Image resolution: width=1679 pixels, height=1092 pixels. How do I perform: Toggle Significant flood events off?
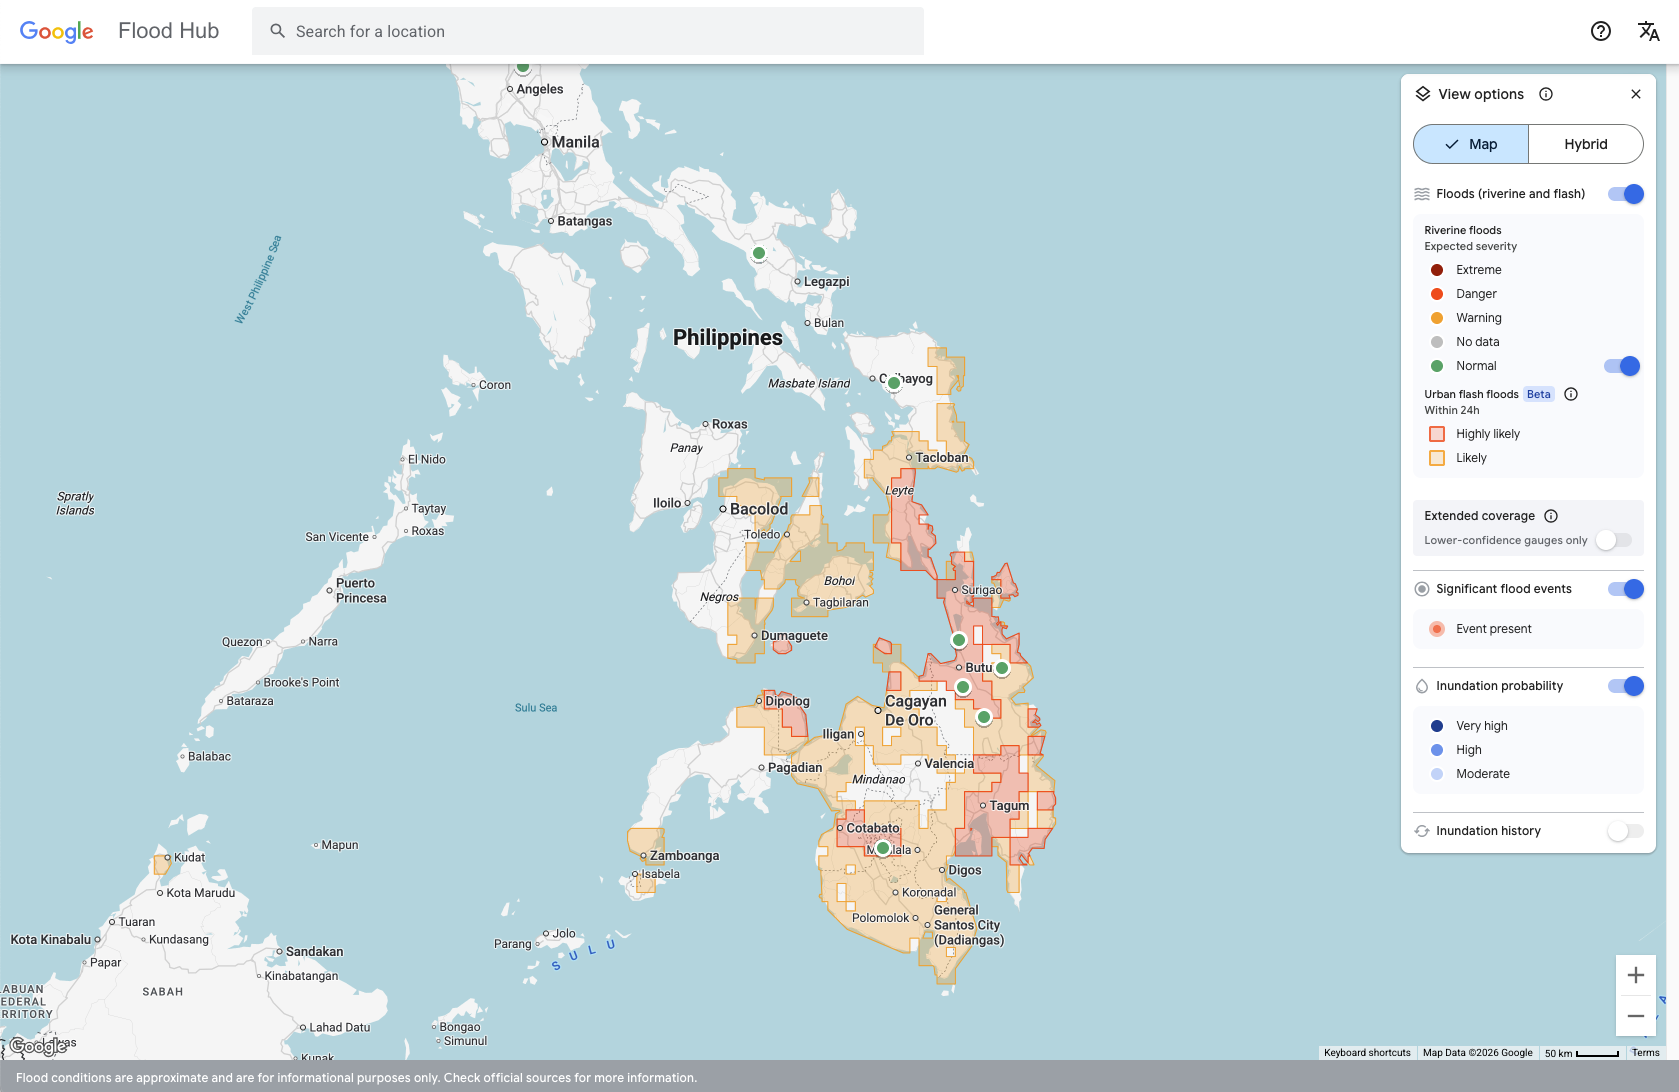pyautogui.click(x=1625, y=589)
